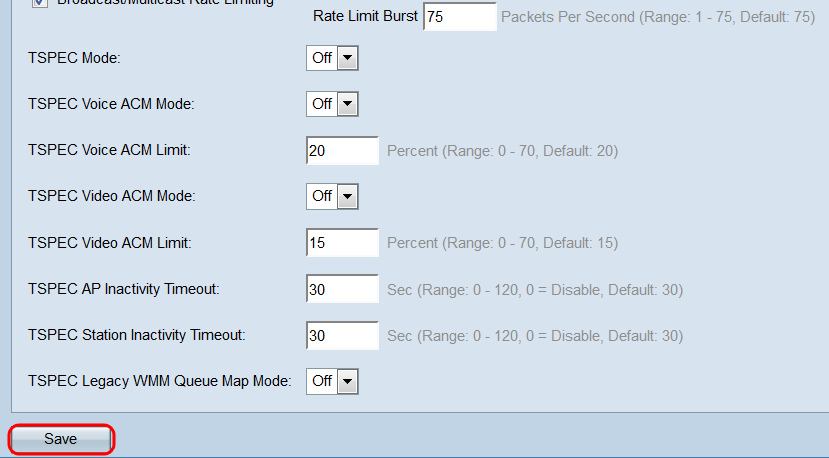
Task: Open TSPEC Video ACM Mode dropdown
Action: point(332,196)
